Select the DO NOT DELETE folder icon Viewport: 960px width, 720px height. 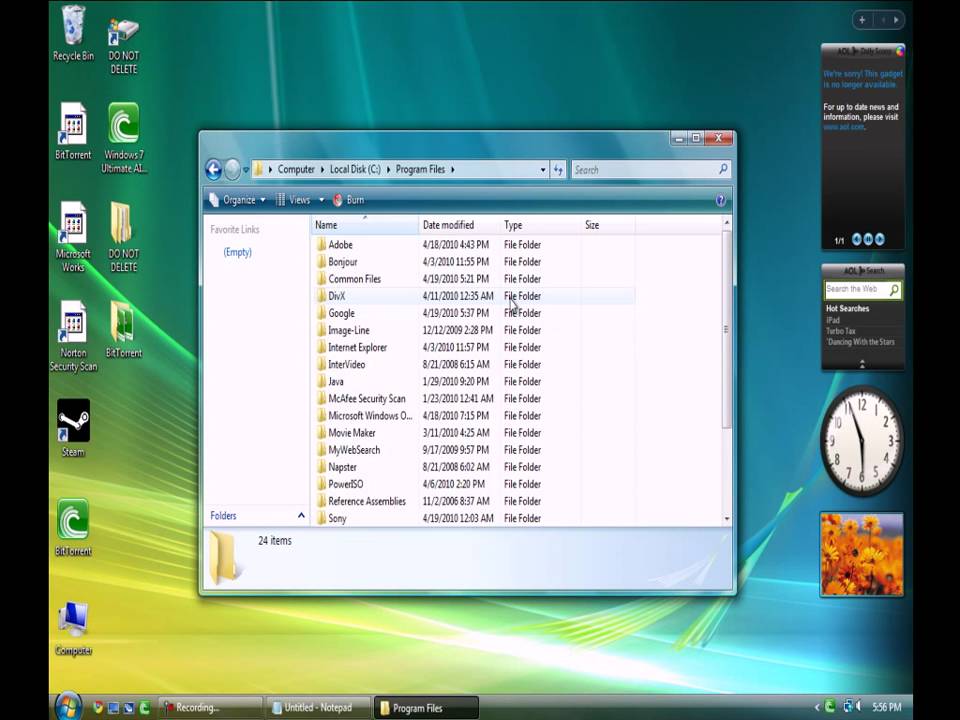pyautogui.click(x=123, y=236)
